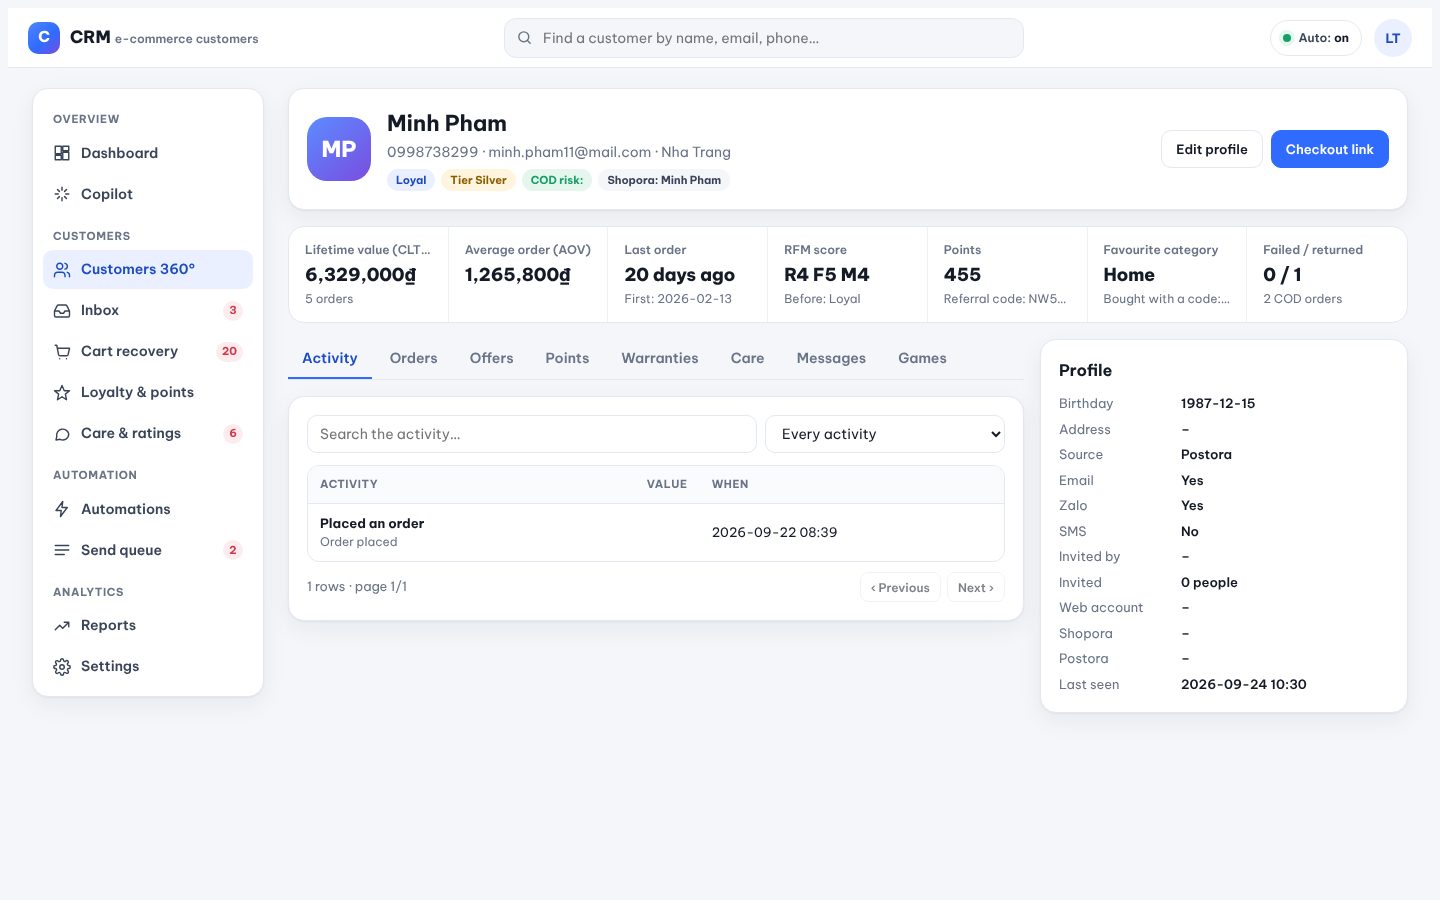Screen dimensions: 1440x900
Task: Switch to the Orders tab
Action: tap(414, 358)
